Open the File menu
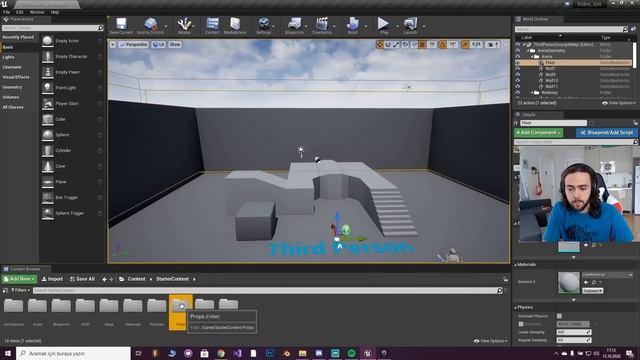Screen dimensions: 640x360 tap(7, 12)
